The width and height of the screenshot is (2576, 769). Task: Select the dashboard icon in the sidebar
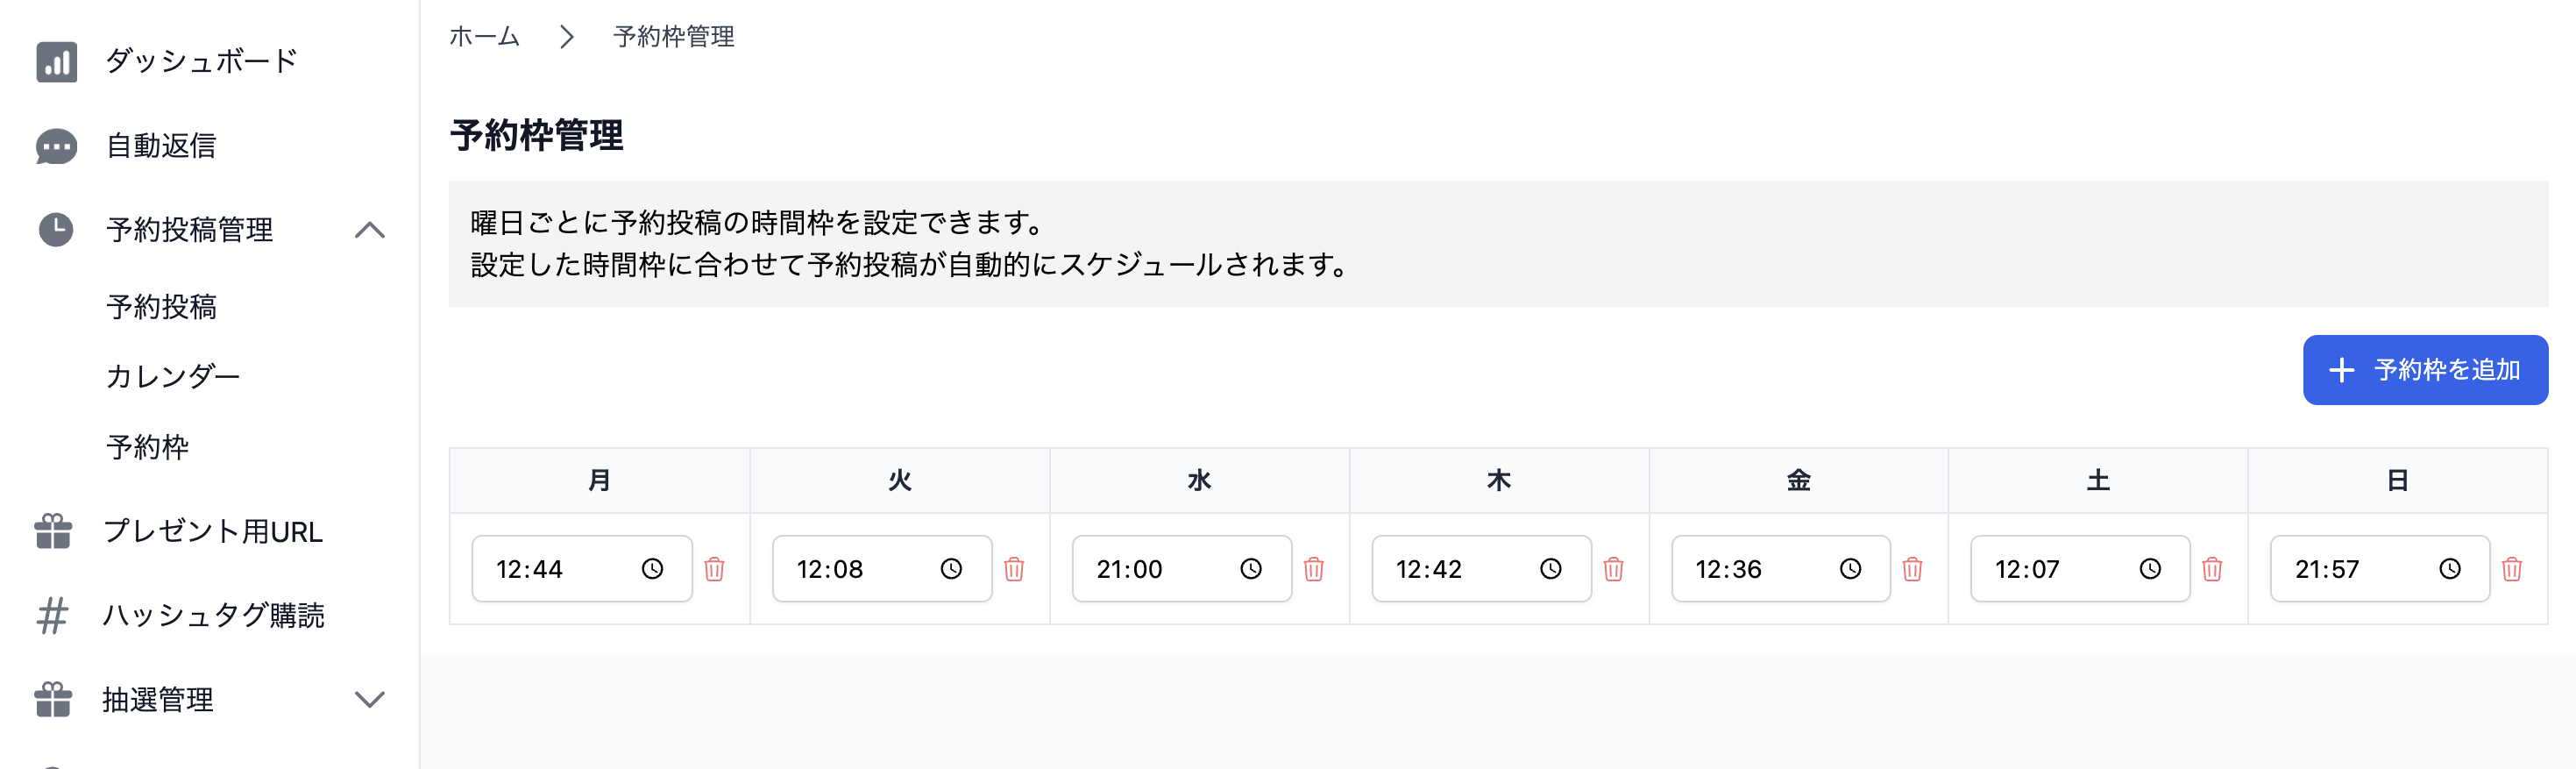tap(55, 60)
